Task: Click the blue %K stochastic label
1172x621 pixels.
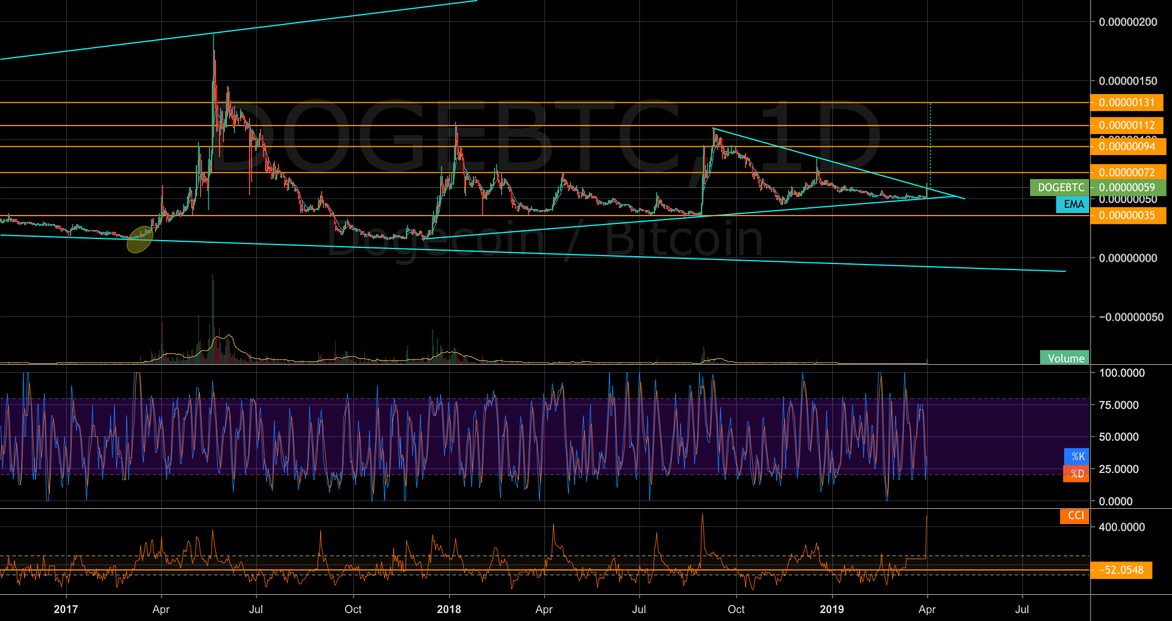Action: point(1077,455)
